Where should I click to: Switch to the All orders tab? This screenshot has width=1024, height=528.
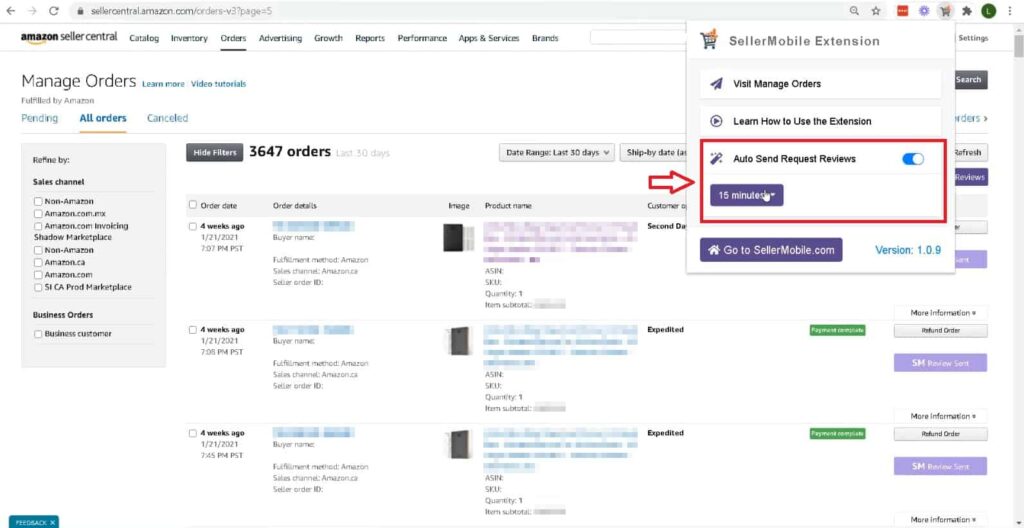pos(103,118)
